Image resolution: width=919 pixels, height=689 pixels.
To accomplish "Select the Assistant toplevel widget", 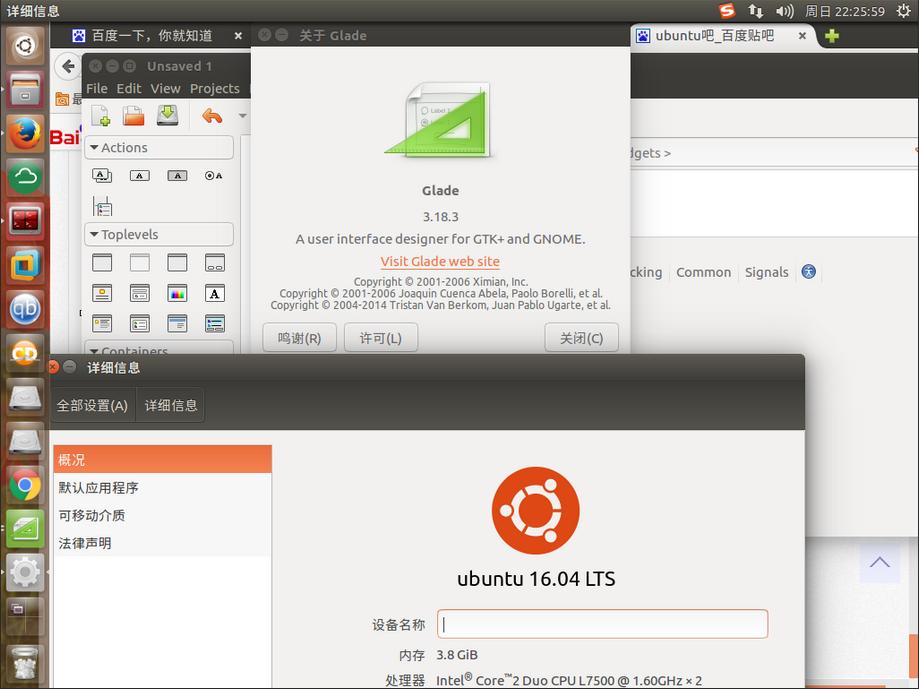I will tap(177, 323).
